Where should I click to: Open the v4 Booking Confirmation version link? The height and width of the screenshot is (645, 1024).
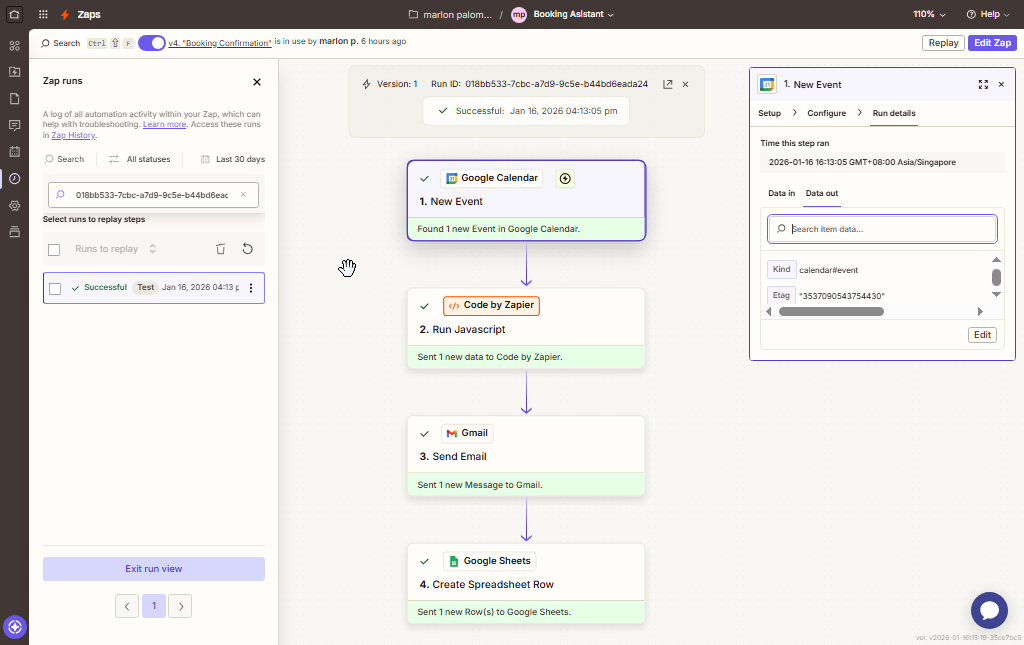click(219, 43)
